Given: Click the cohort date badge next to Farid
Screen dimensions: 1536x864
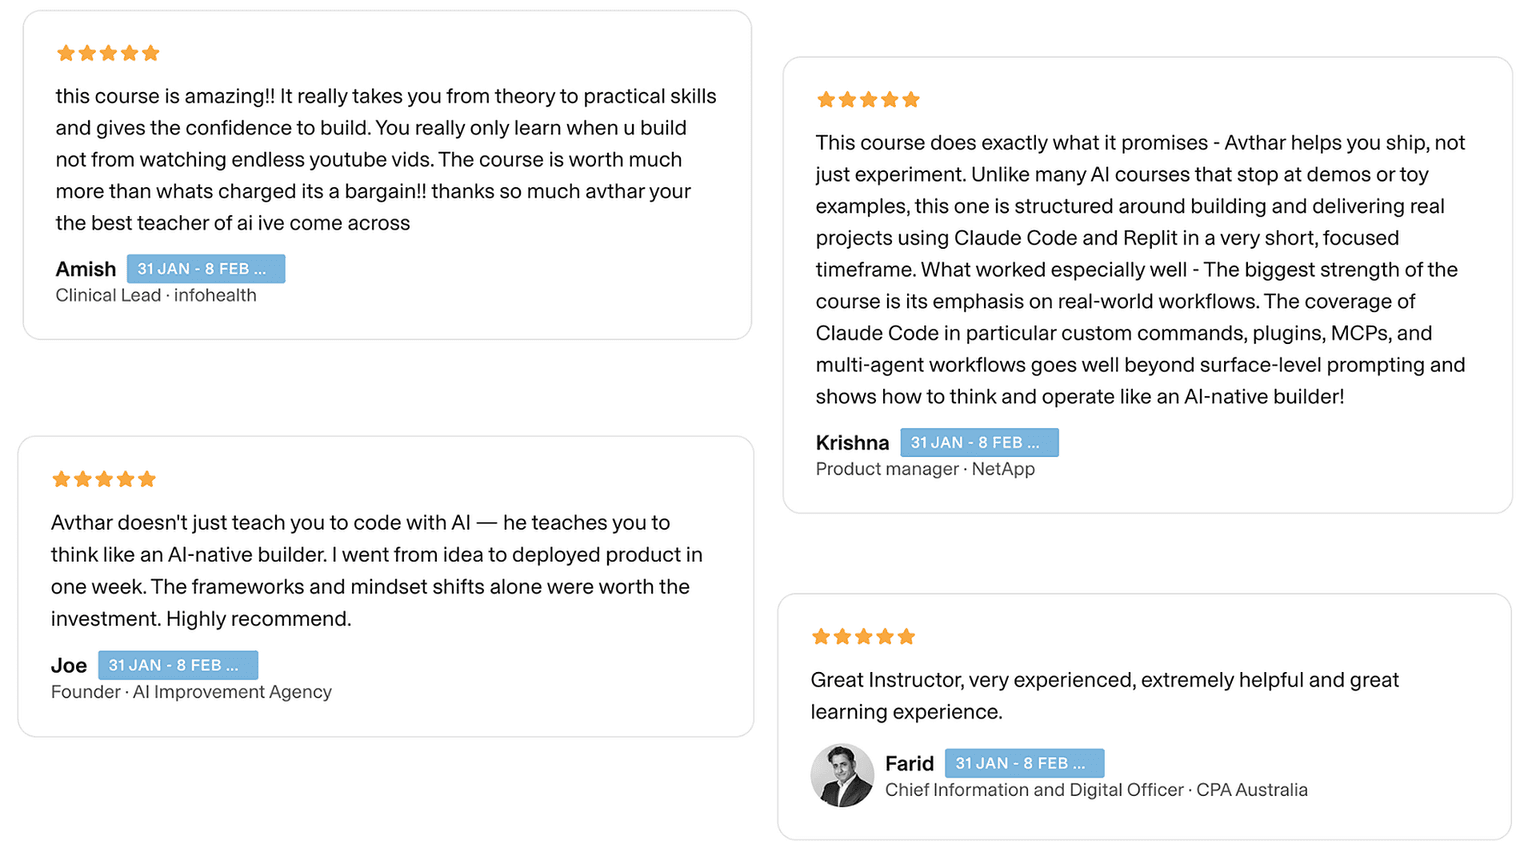Looking at the screenshot, I should tap(1024, 764).
